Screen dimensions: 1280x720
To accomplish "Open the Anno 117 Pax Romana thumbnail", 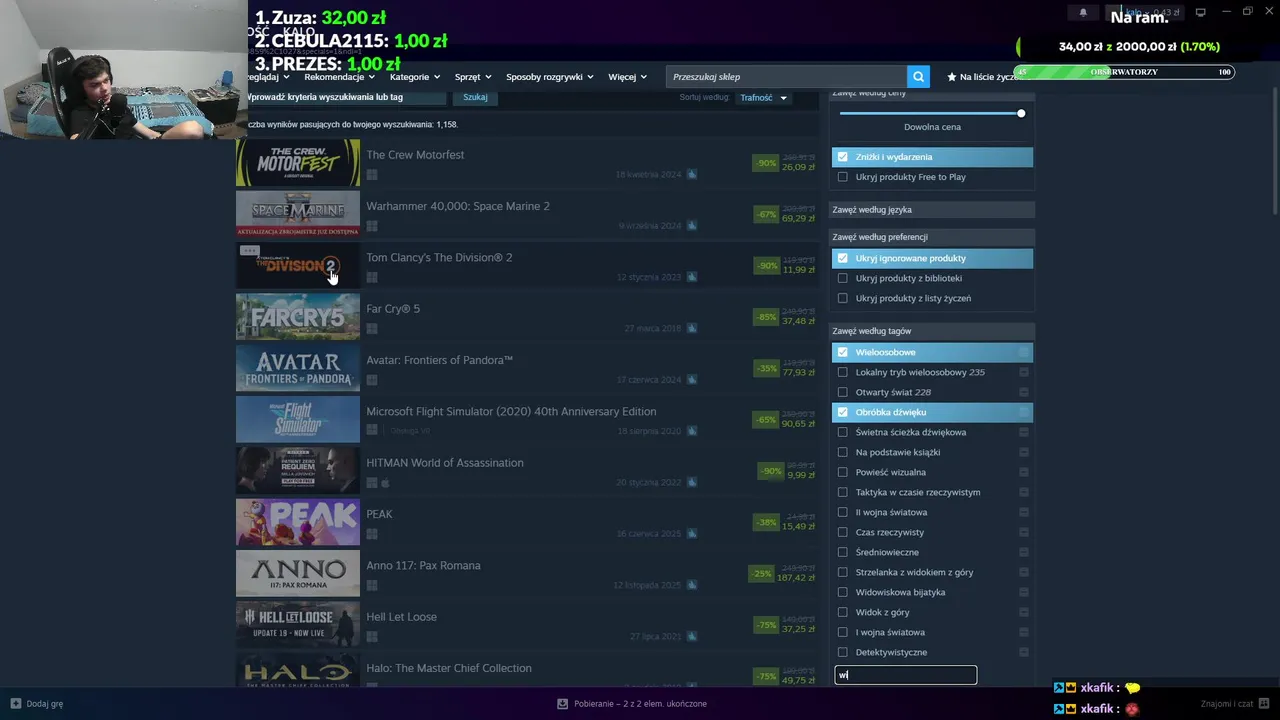I will pos(298,574).
